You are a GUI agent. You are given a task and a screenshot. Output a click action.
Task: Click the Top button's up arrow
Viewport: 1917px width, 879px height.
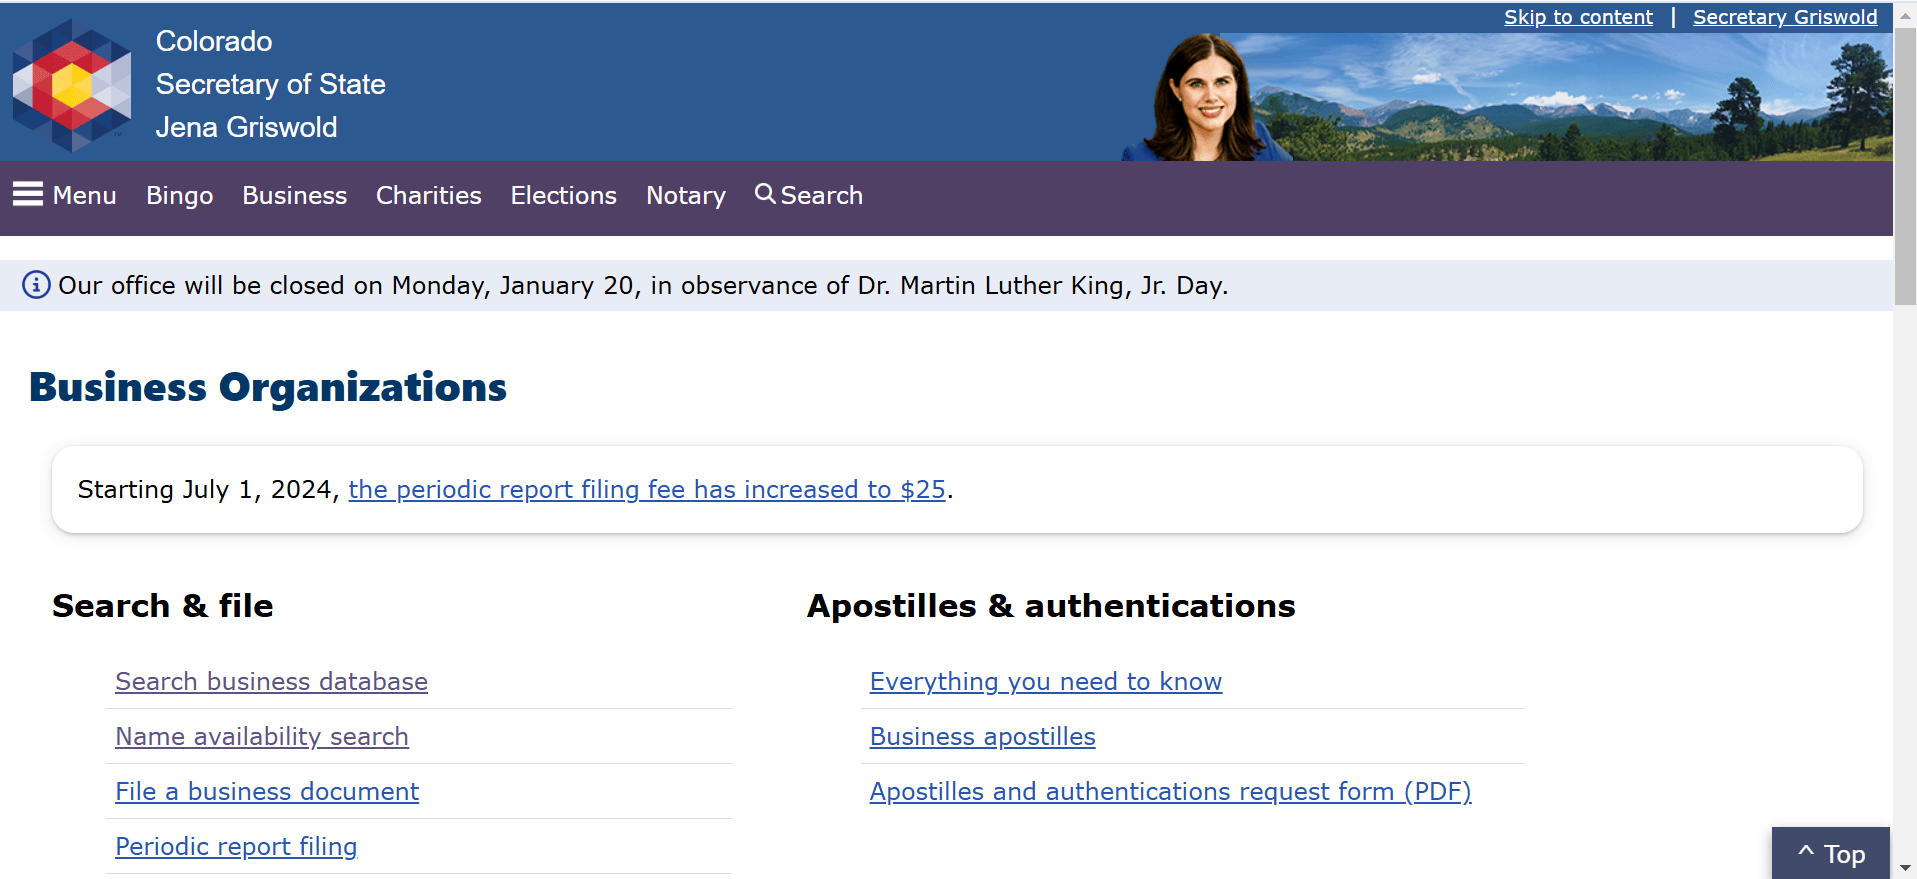(x=1806, y=852)
